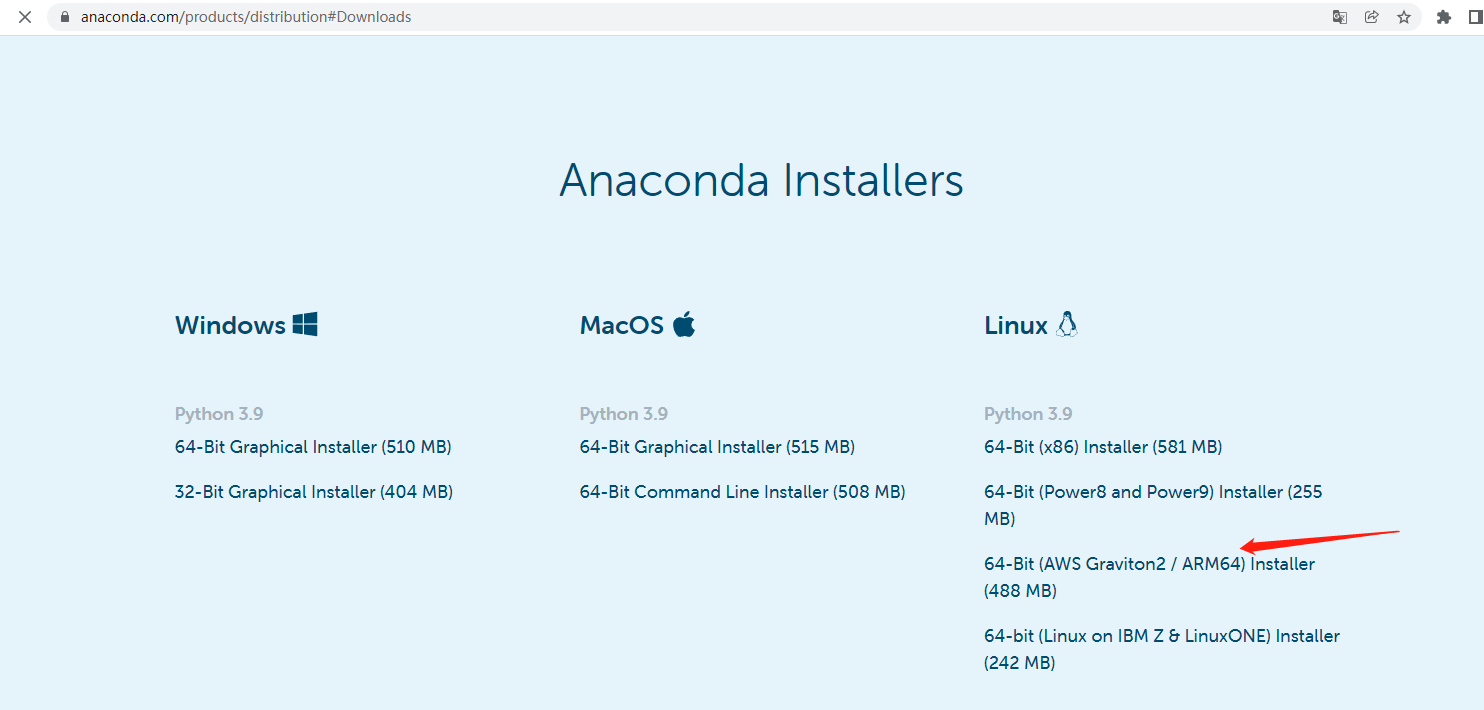This screenshot has height=710, width=1484.
Task: Download Windows 64-Bit Graphical Installer (510 MB)
Action: tap(313, 447)
